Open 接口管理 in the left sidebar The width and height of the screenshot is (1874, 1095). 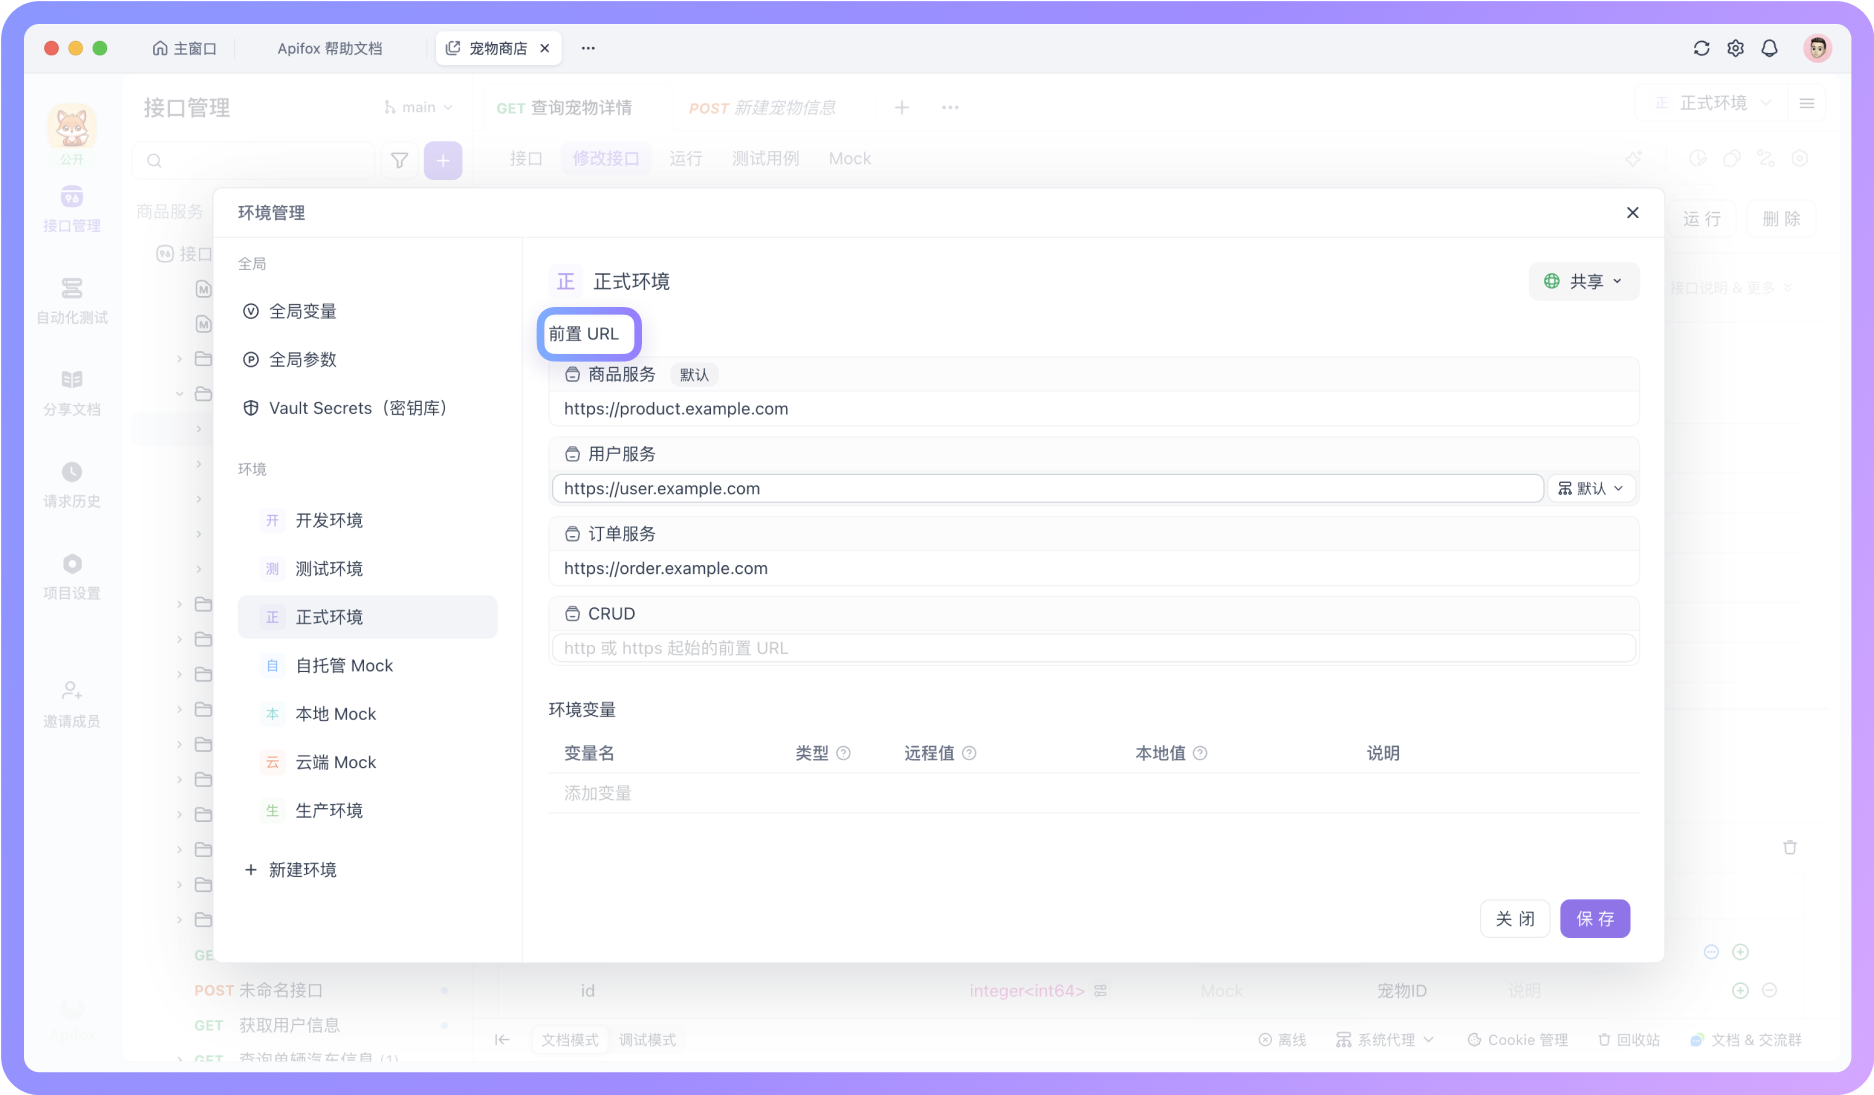click(x=71, y=209)
